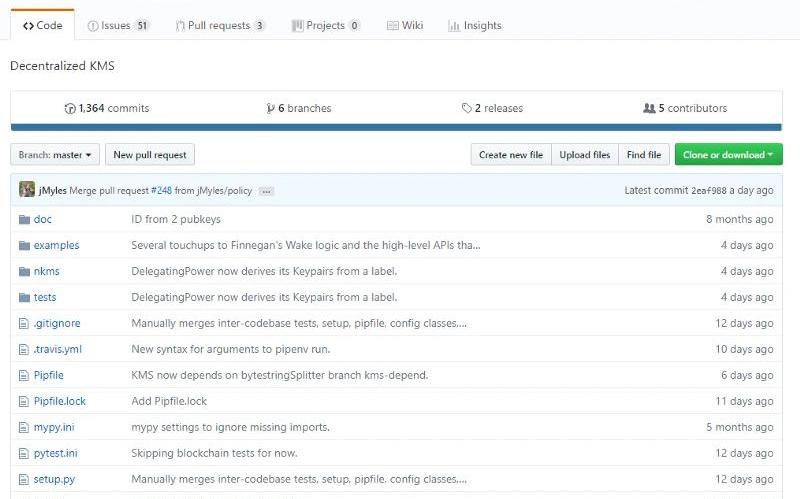Open the examples folder

point(56,245)
